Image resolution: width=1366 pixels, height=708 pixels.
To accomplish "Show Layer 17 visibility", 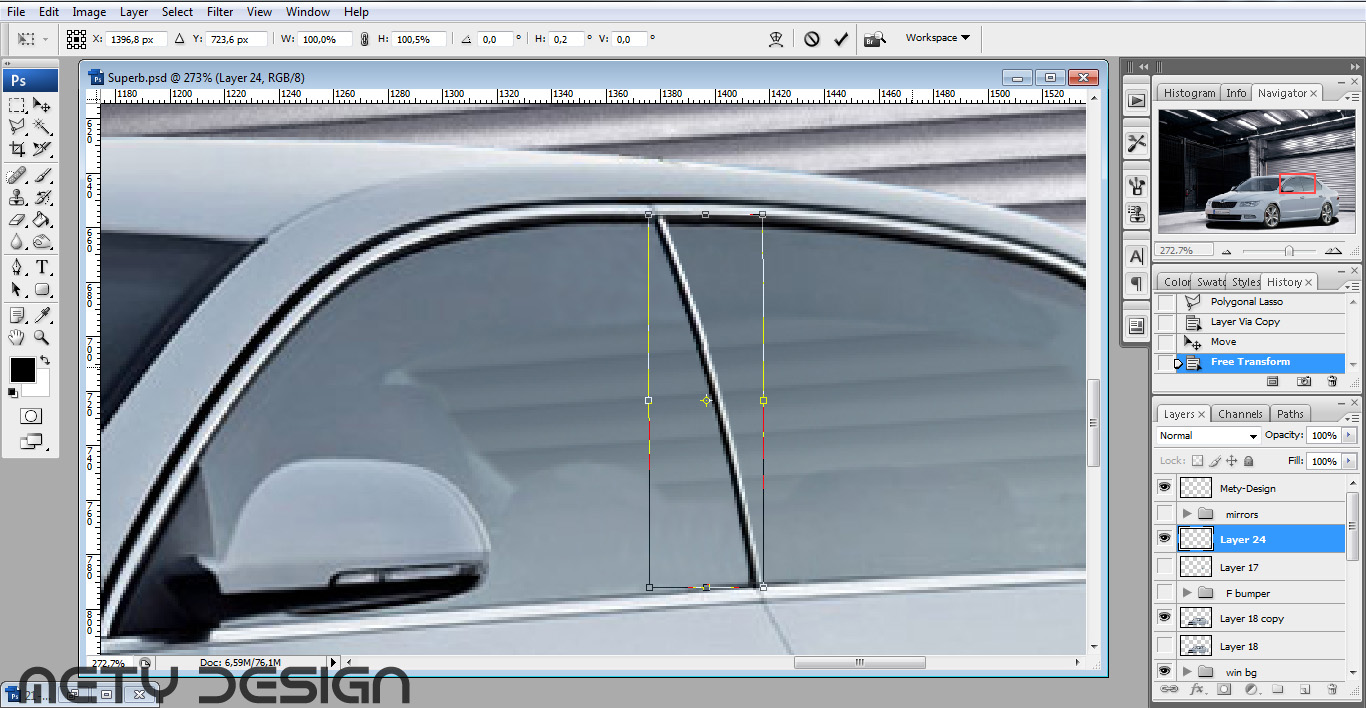I will (x=1164, y=566).
